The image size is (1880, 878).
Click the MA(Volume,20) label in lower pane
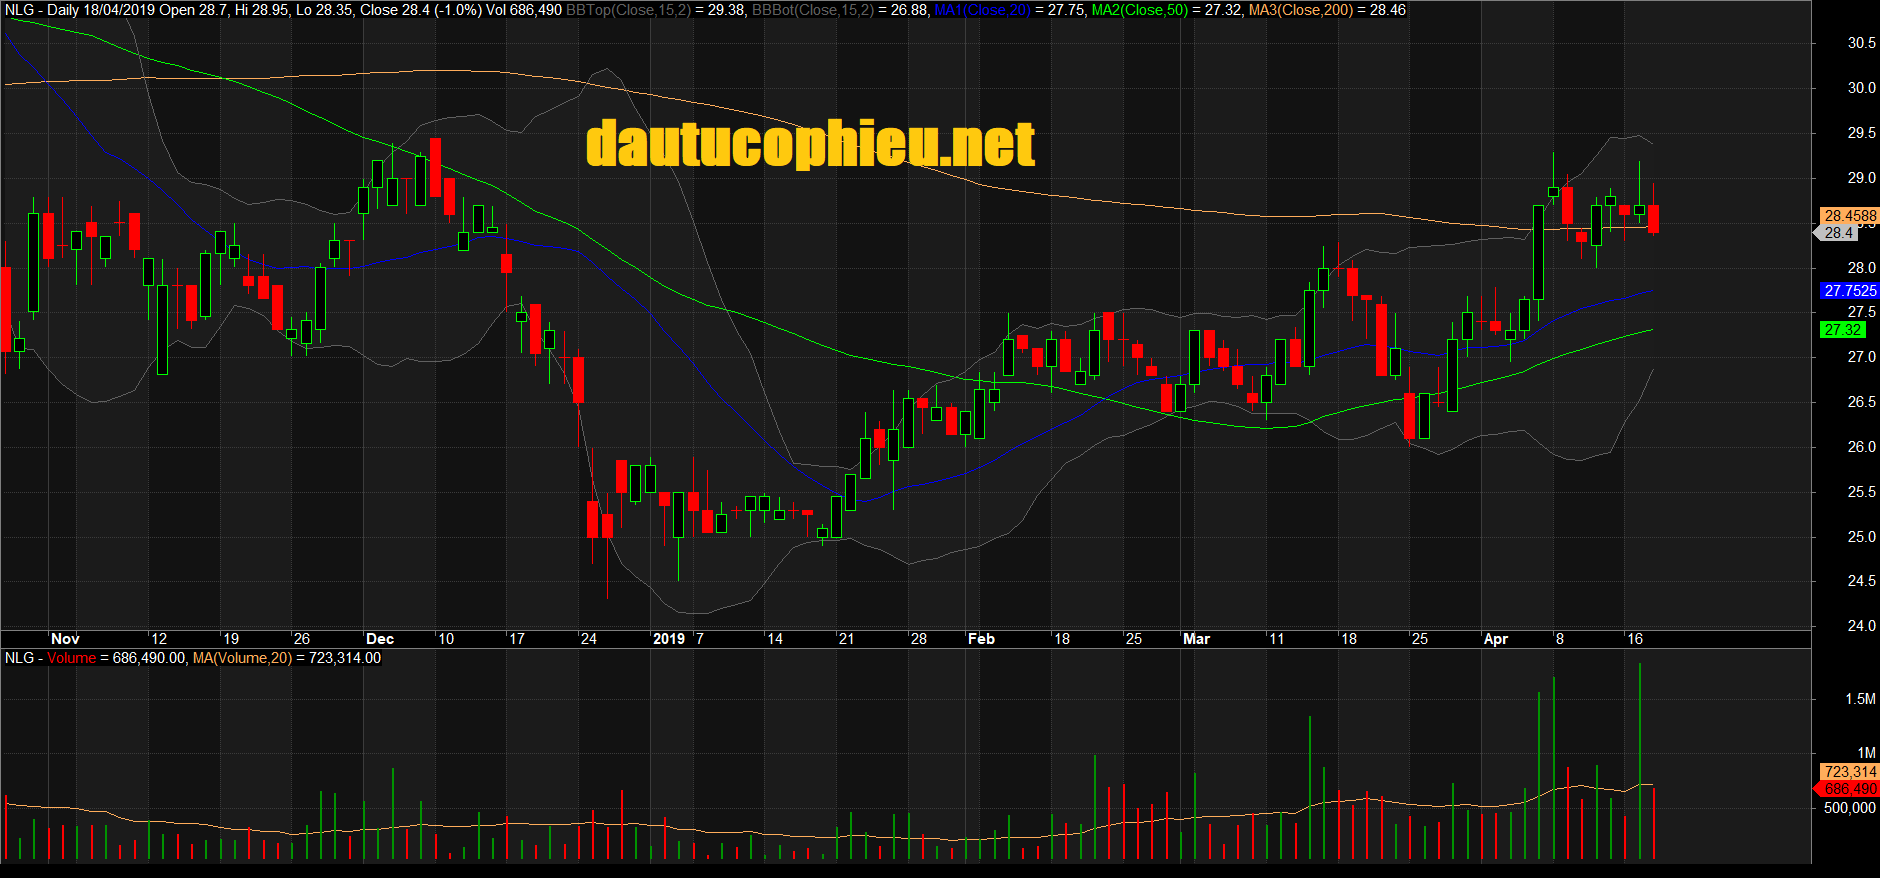[242, 658]
